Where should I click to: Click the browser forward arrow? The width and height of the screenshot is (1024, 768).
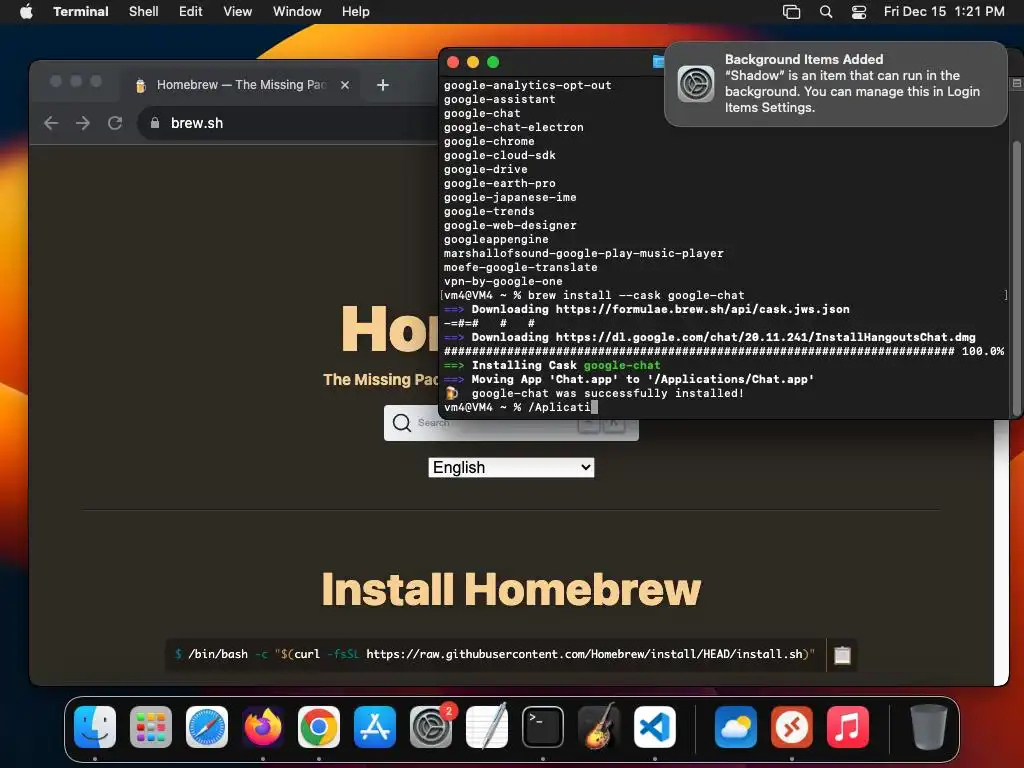[x=83, y=123]
